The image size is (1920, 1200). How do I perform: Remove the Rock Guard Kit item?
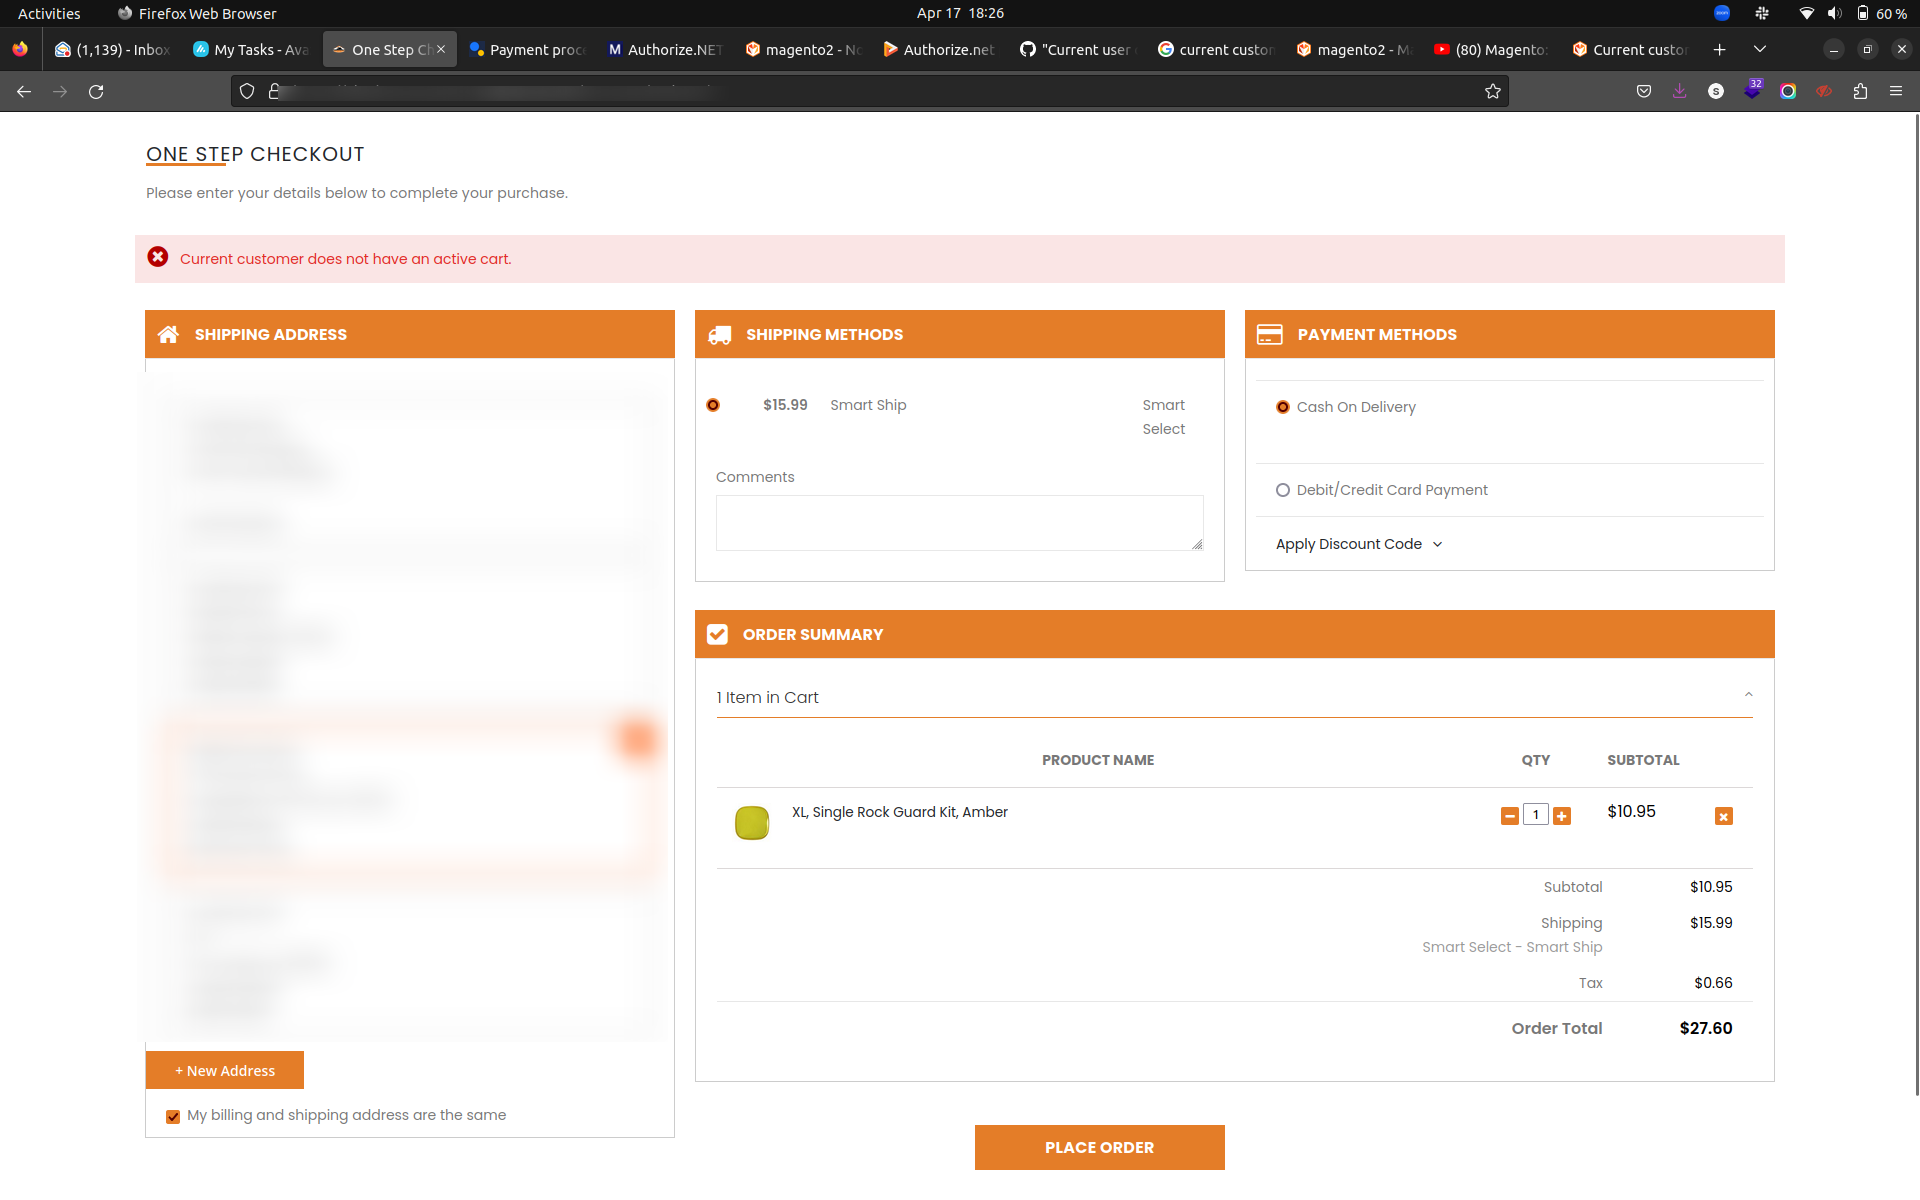1723,816
